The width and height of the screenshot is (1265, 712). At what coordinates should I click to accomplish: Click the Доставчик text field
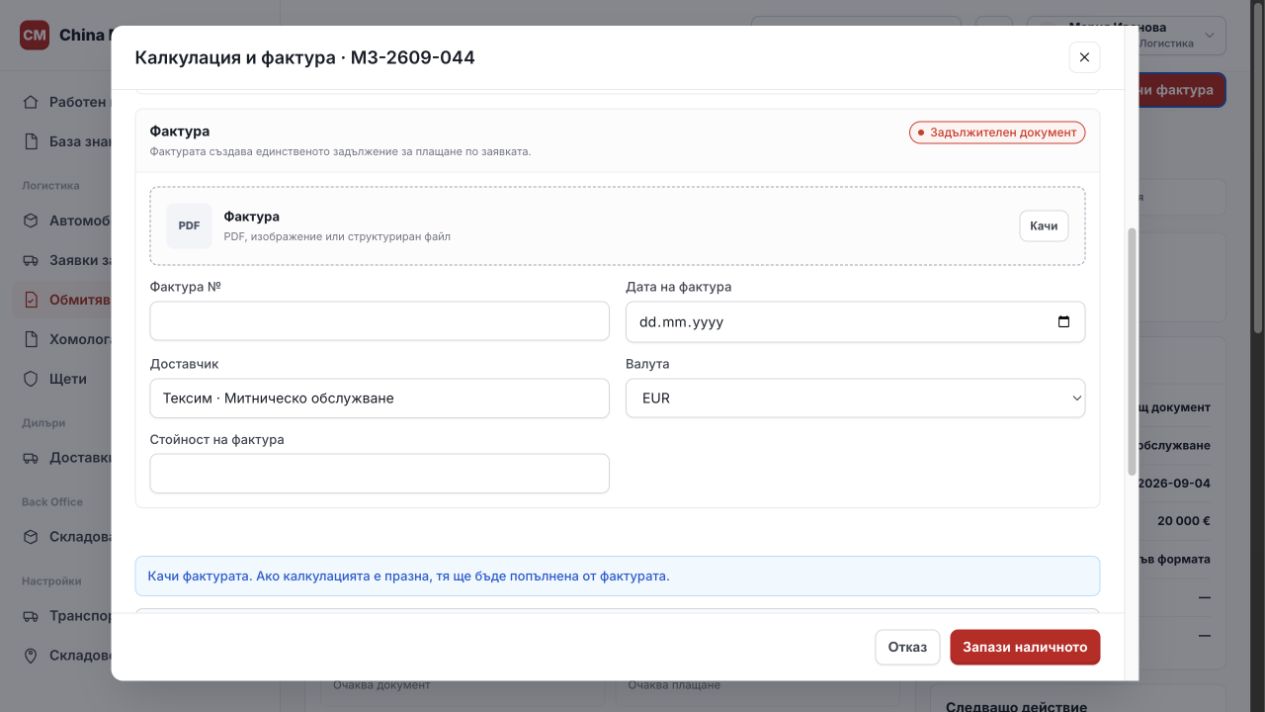pyautogui.click(x=379, y=398)
